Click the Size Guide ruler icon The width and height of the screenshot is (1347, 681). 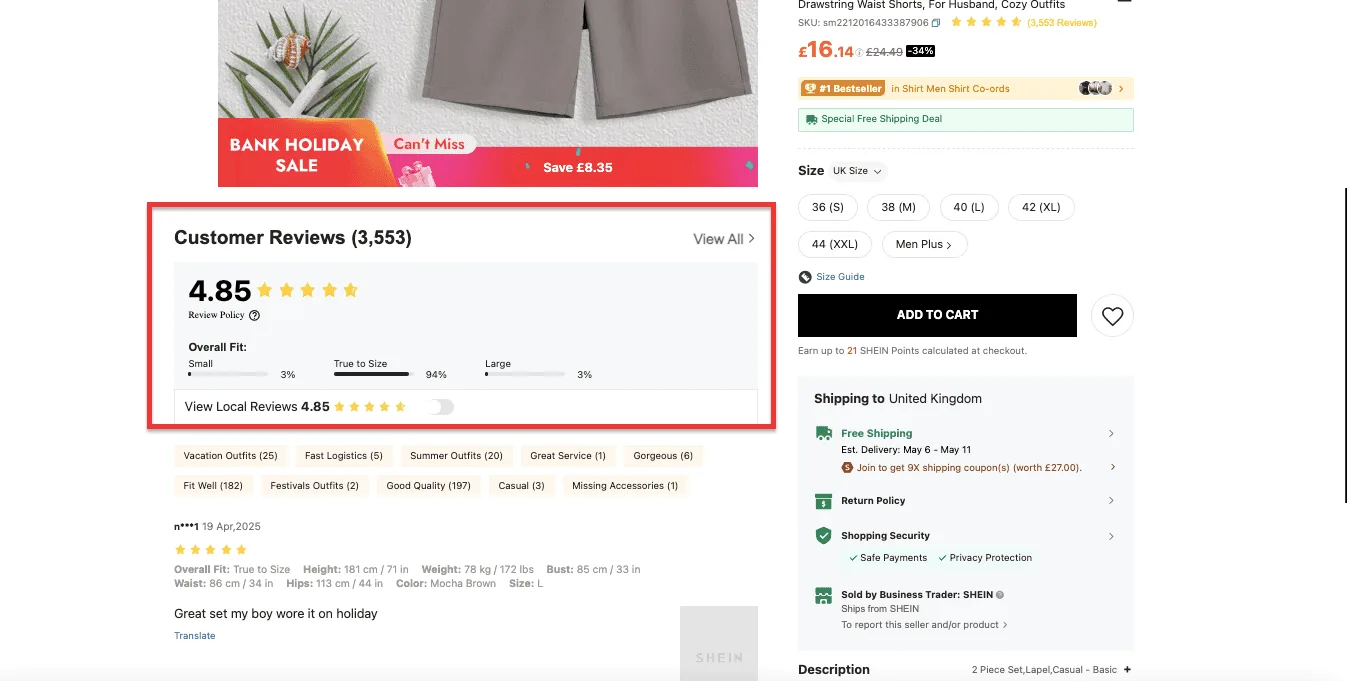805,277
